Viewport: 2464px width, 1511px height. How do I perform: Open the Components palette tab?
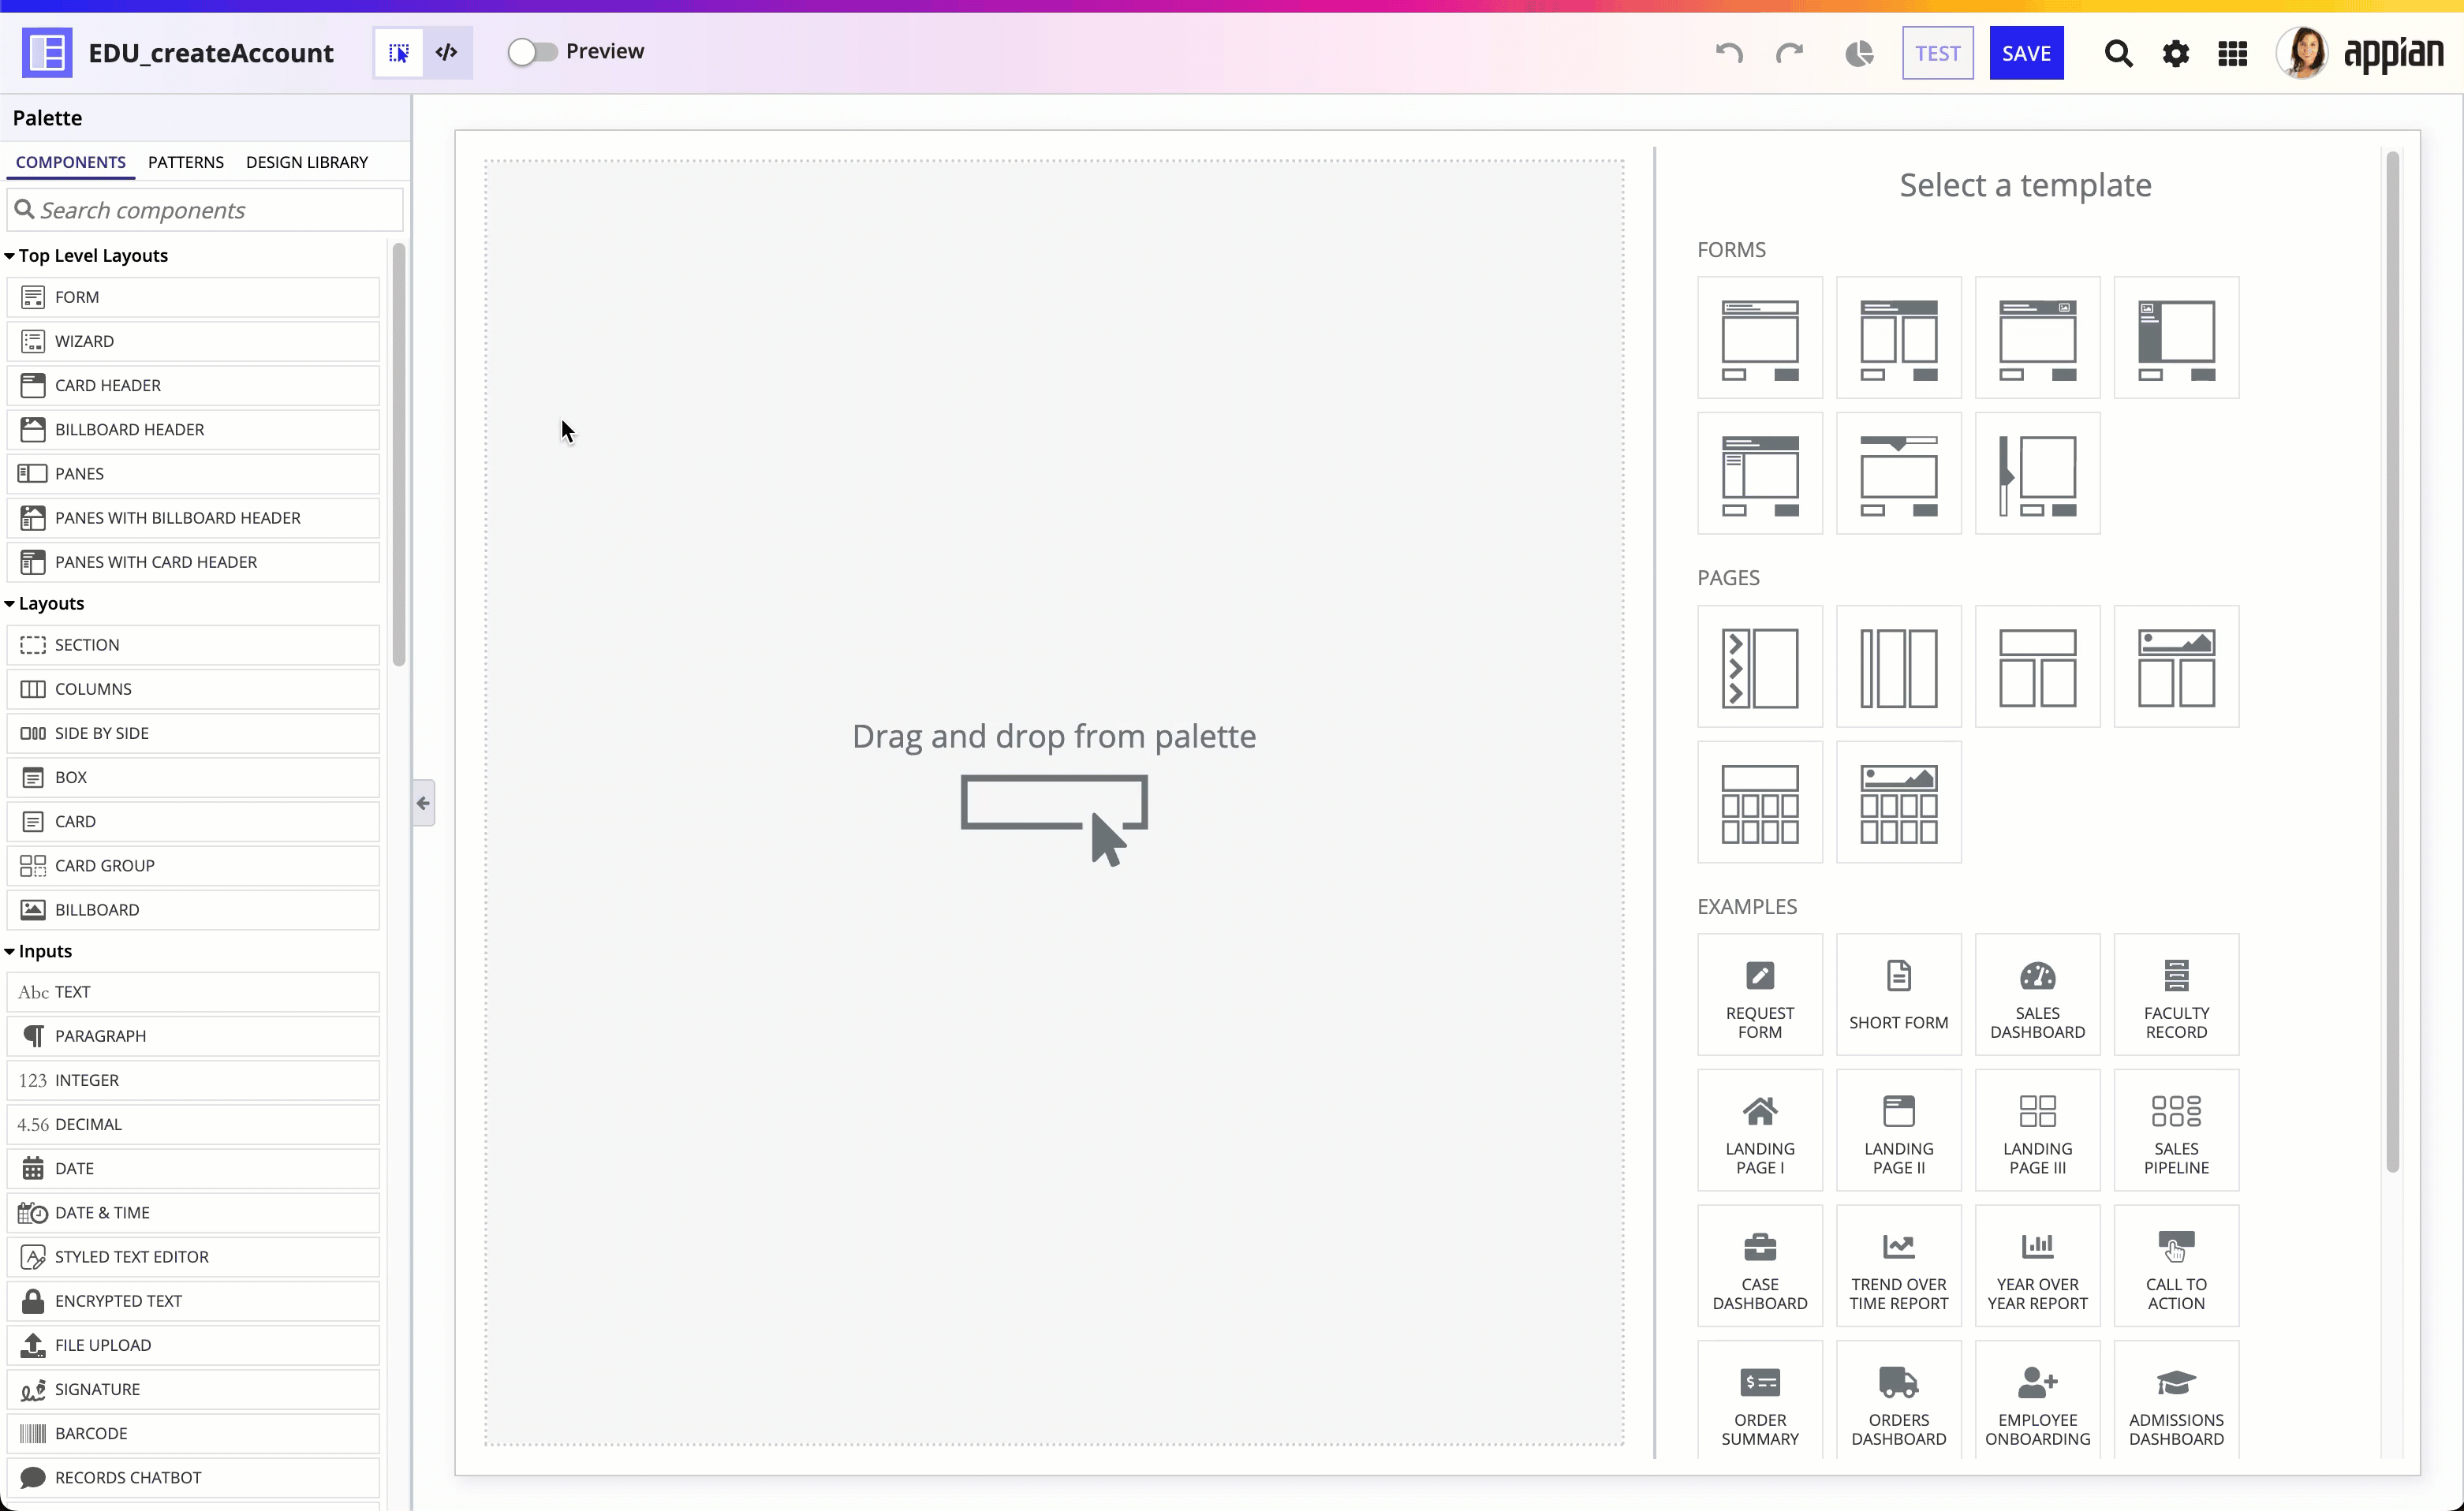click(70, 162)
